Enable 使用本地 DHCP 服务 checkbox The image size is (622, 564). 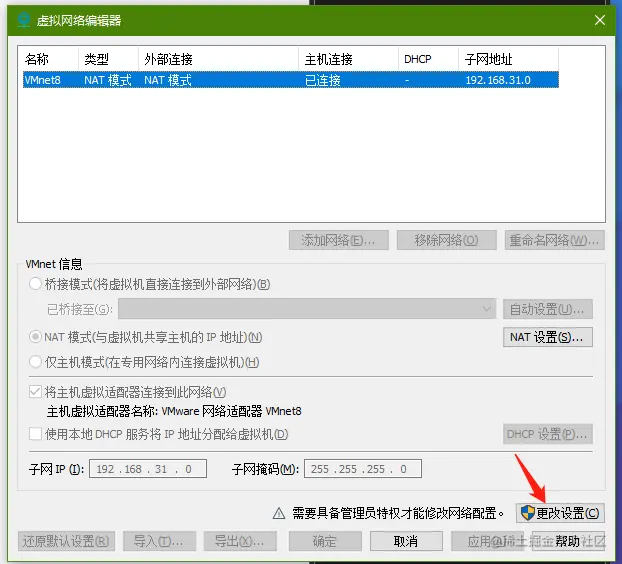[35, 434]
